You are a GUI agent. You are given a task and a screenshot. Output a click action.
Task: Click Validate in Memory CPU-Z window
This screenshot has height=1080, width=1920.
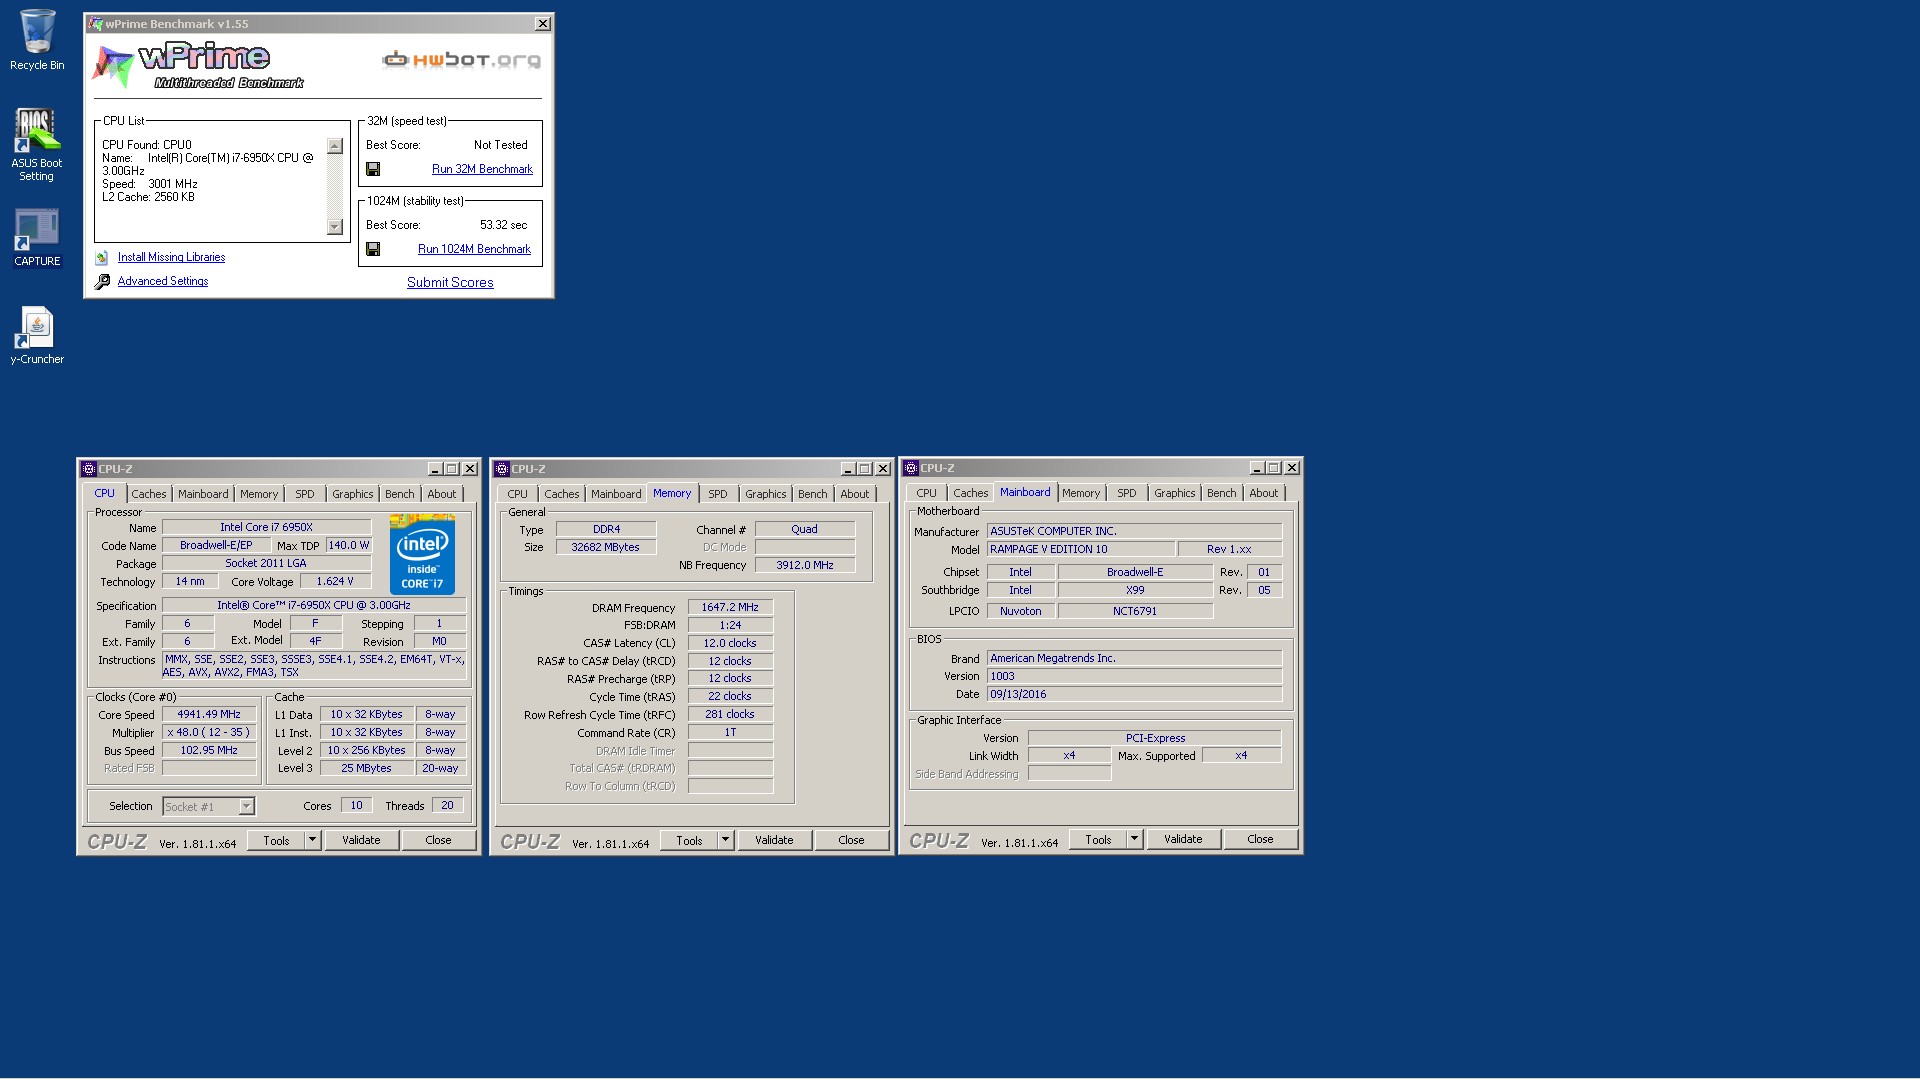[x=774, y=840]
